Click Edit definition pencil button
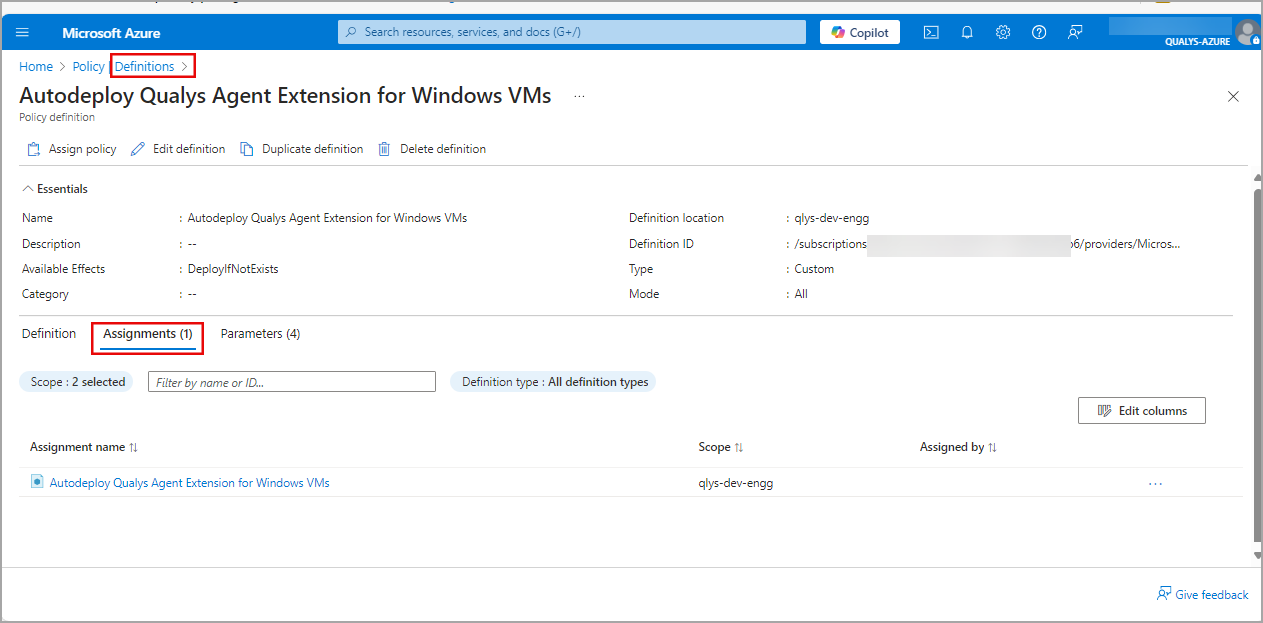 pyautogui.click(x=178, y=149)
